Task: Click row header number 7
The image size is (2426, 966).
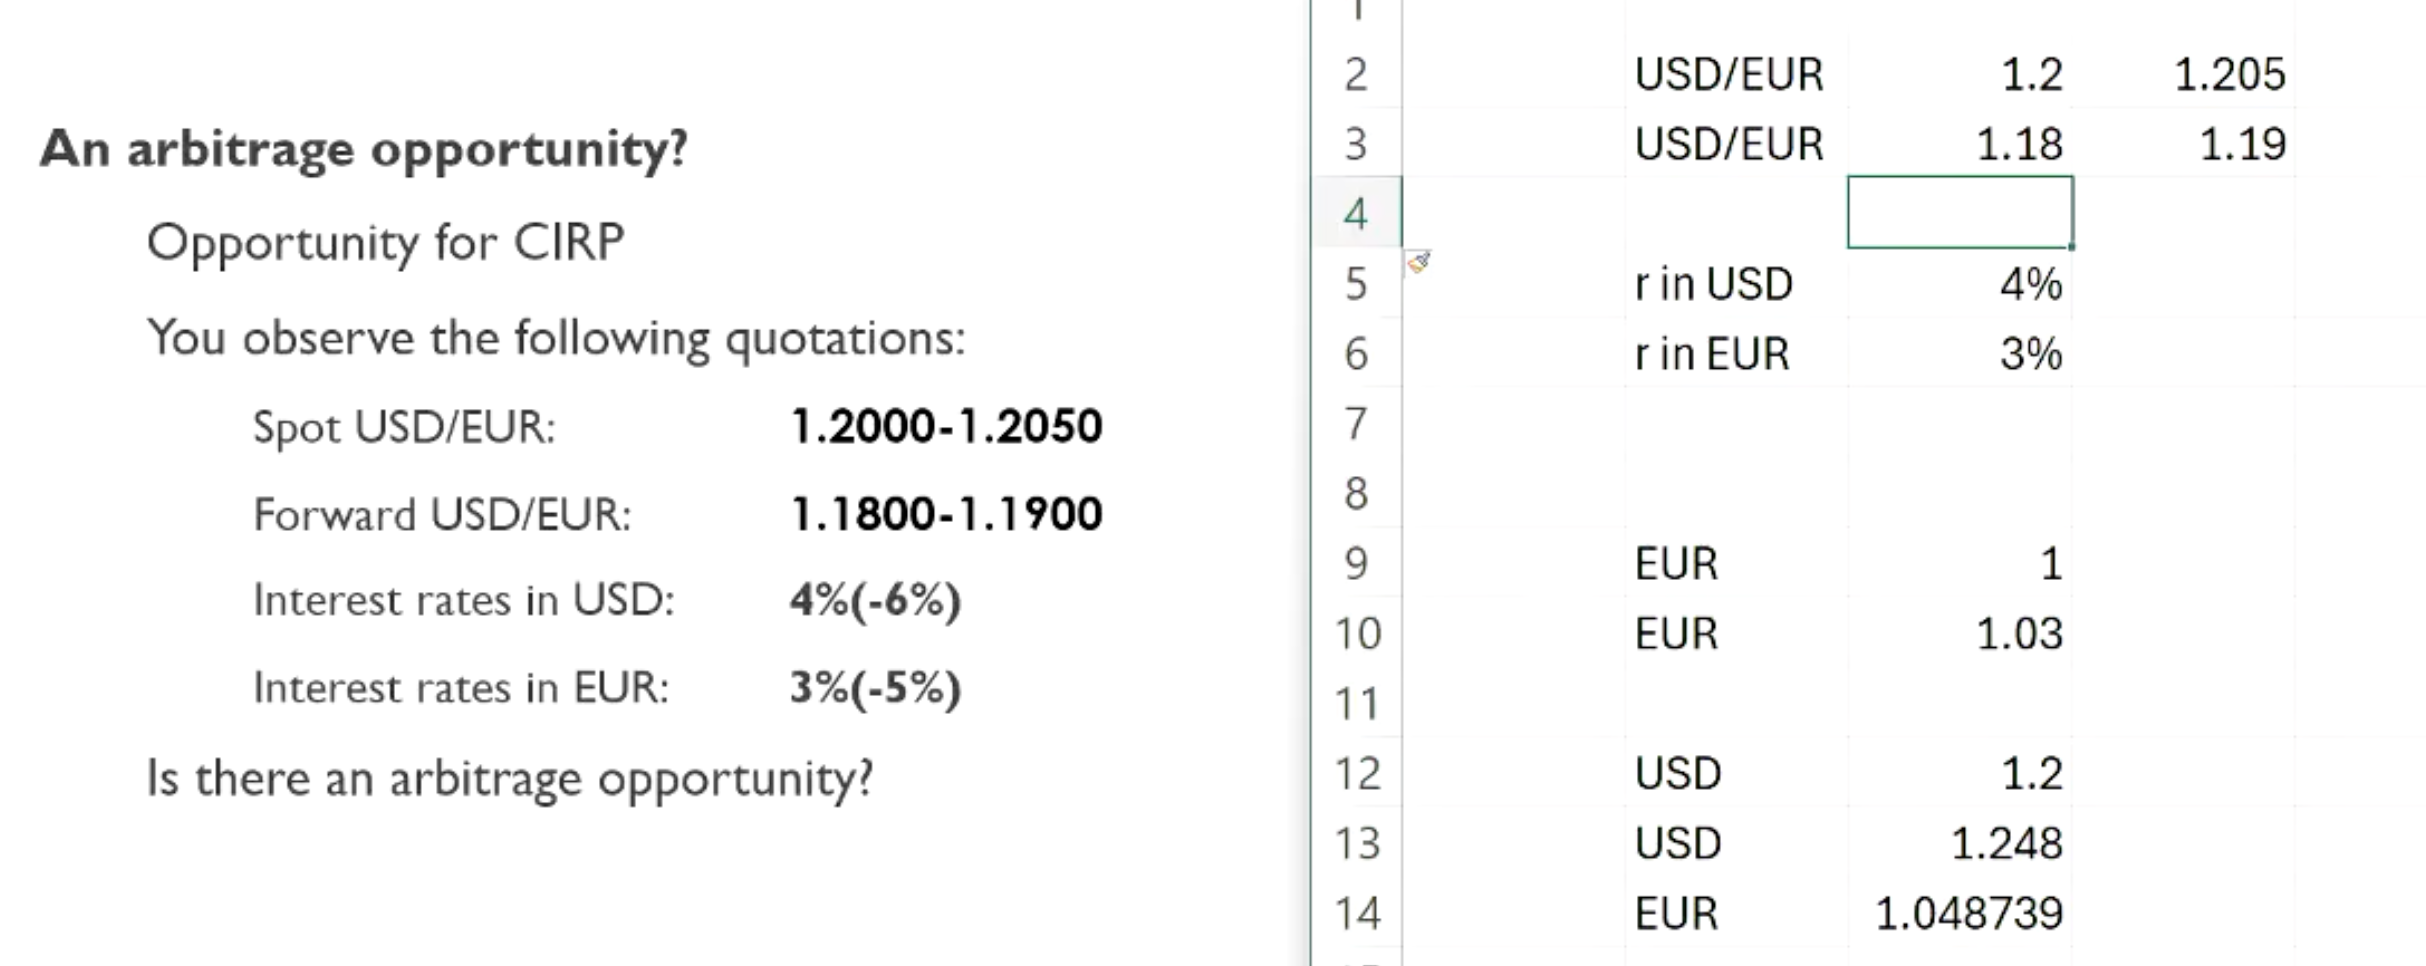Action: tap(1356, 424)
